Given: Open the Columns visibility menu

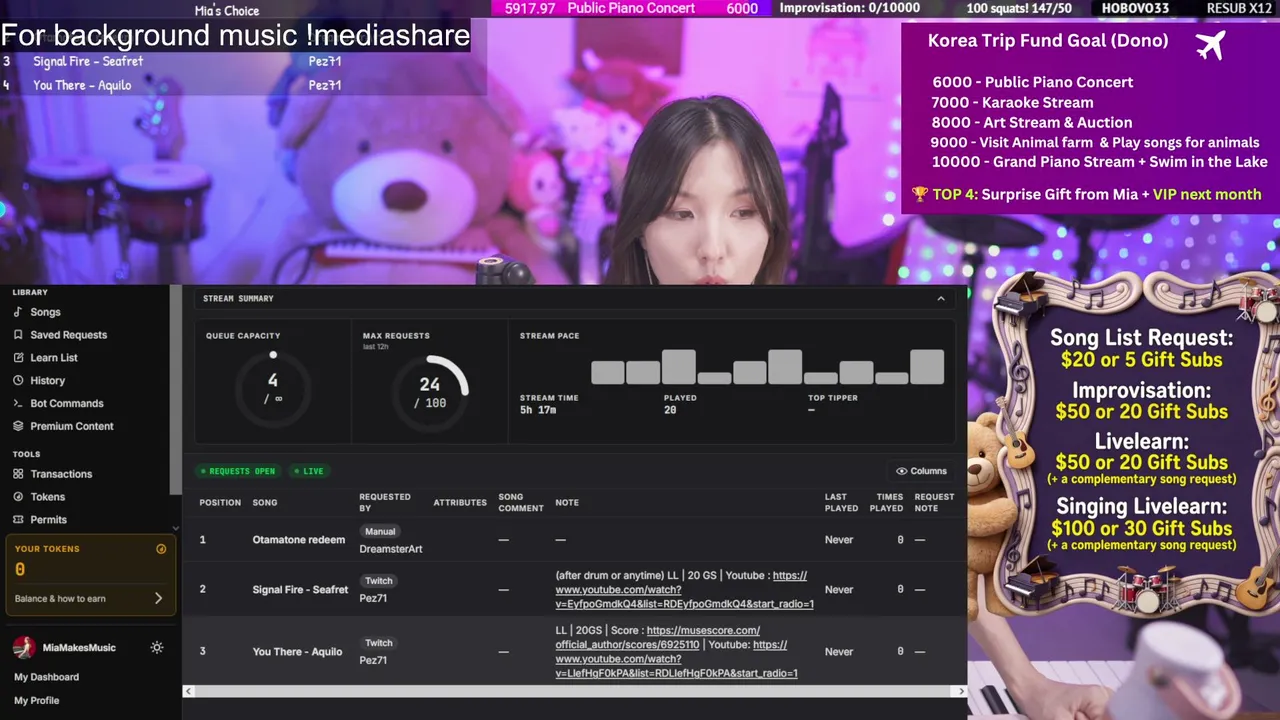Looking at the screenshot, I should point(921,471).
